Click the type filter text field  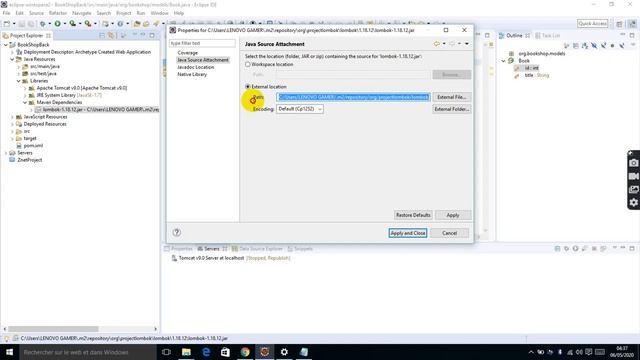[x=202, y=43]
